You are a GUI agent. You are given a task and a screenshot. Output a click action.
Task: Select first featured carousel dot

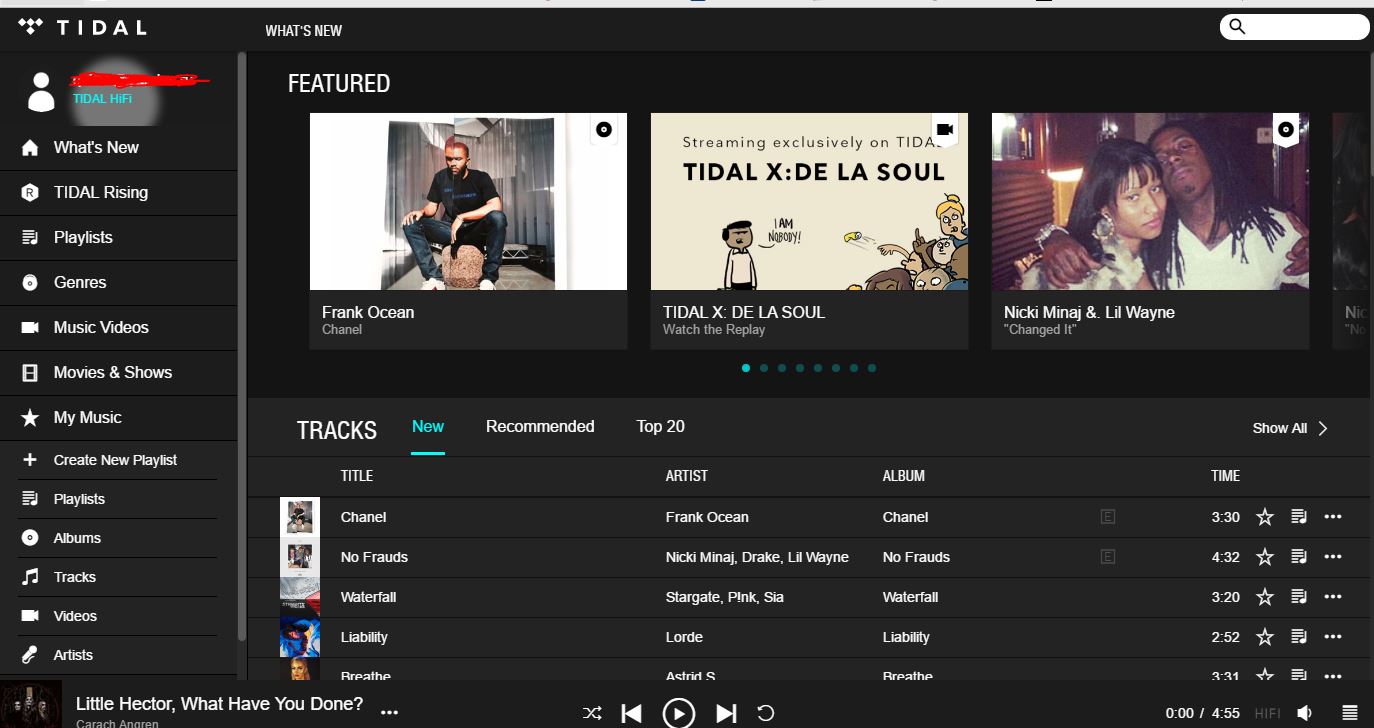746,368
